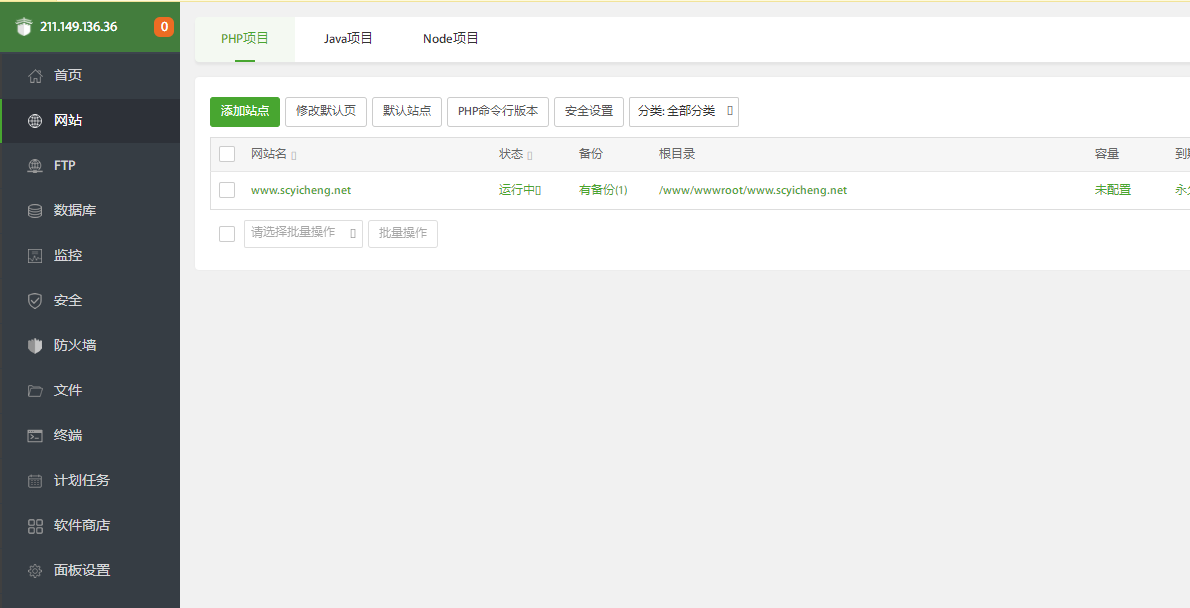Expand the 分类: 全部分类 dropdown

pyautogui.click(x=683, y=111)
